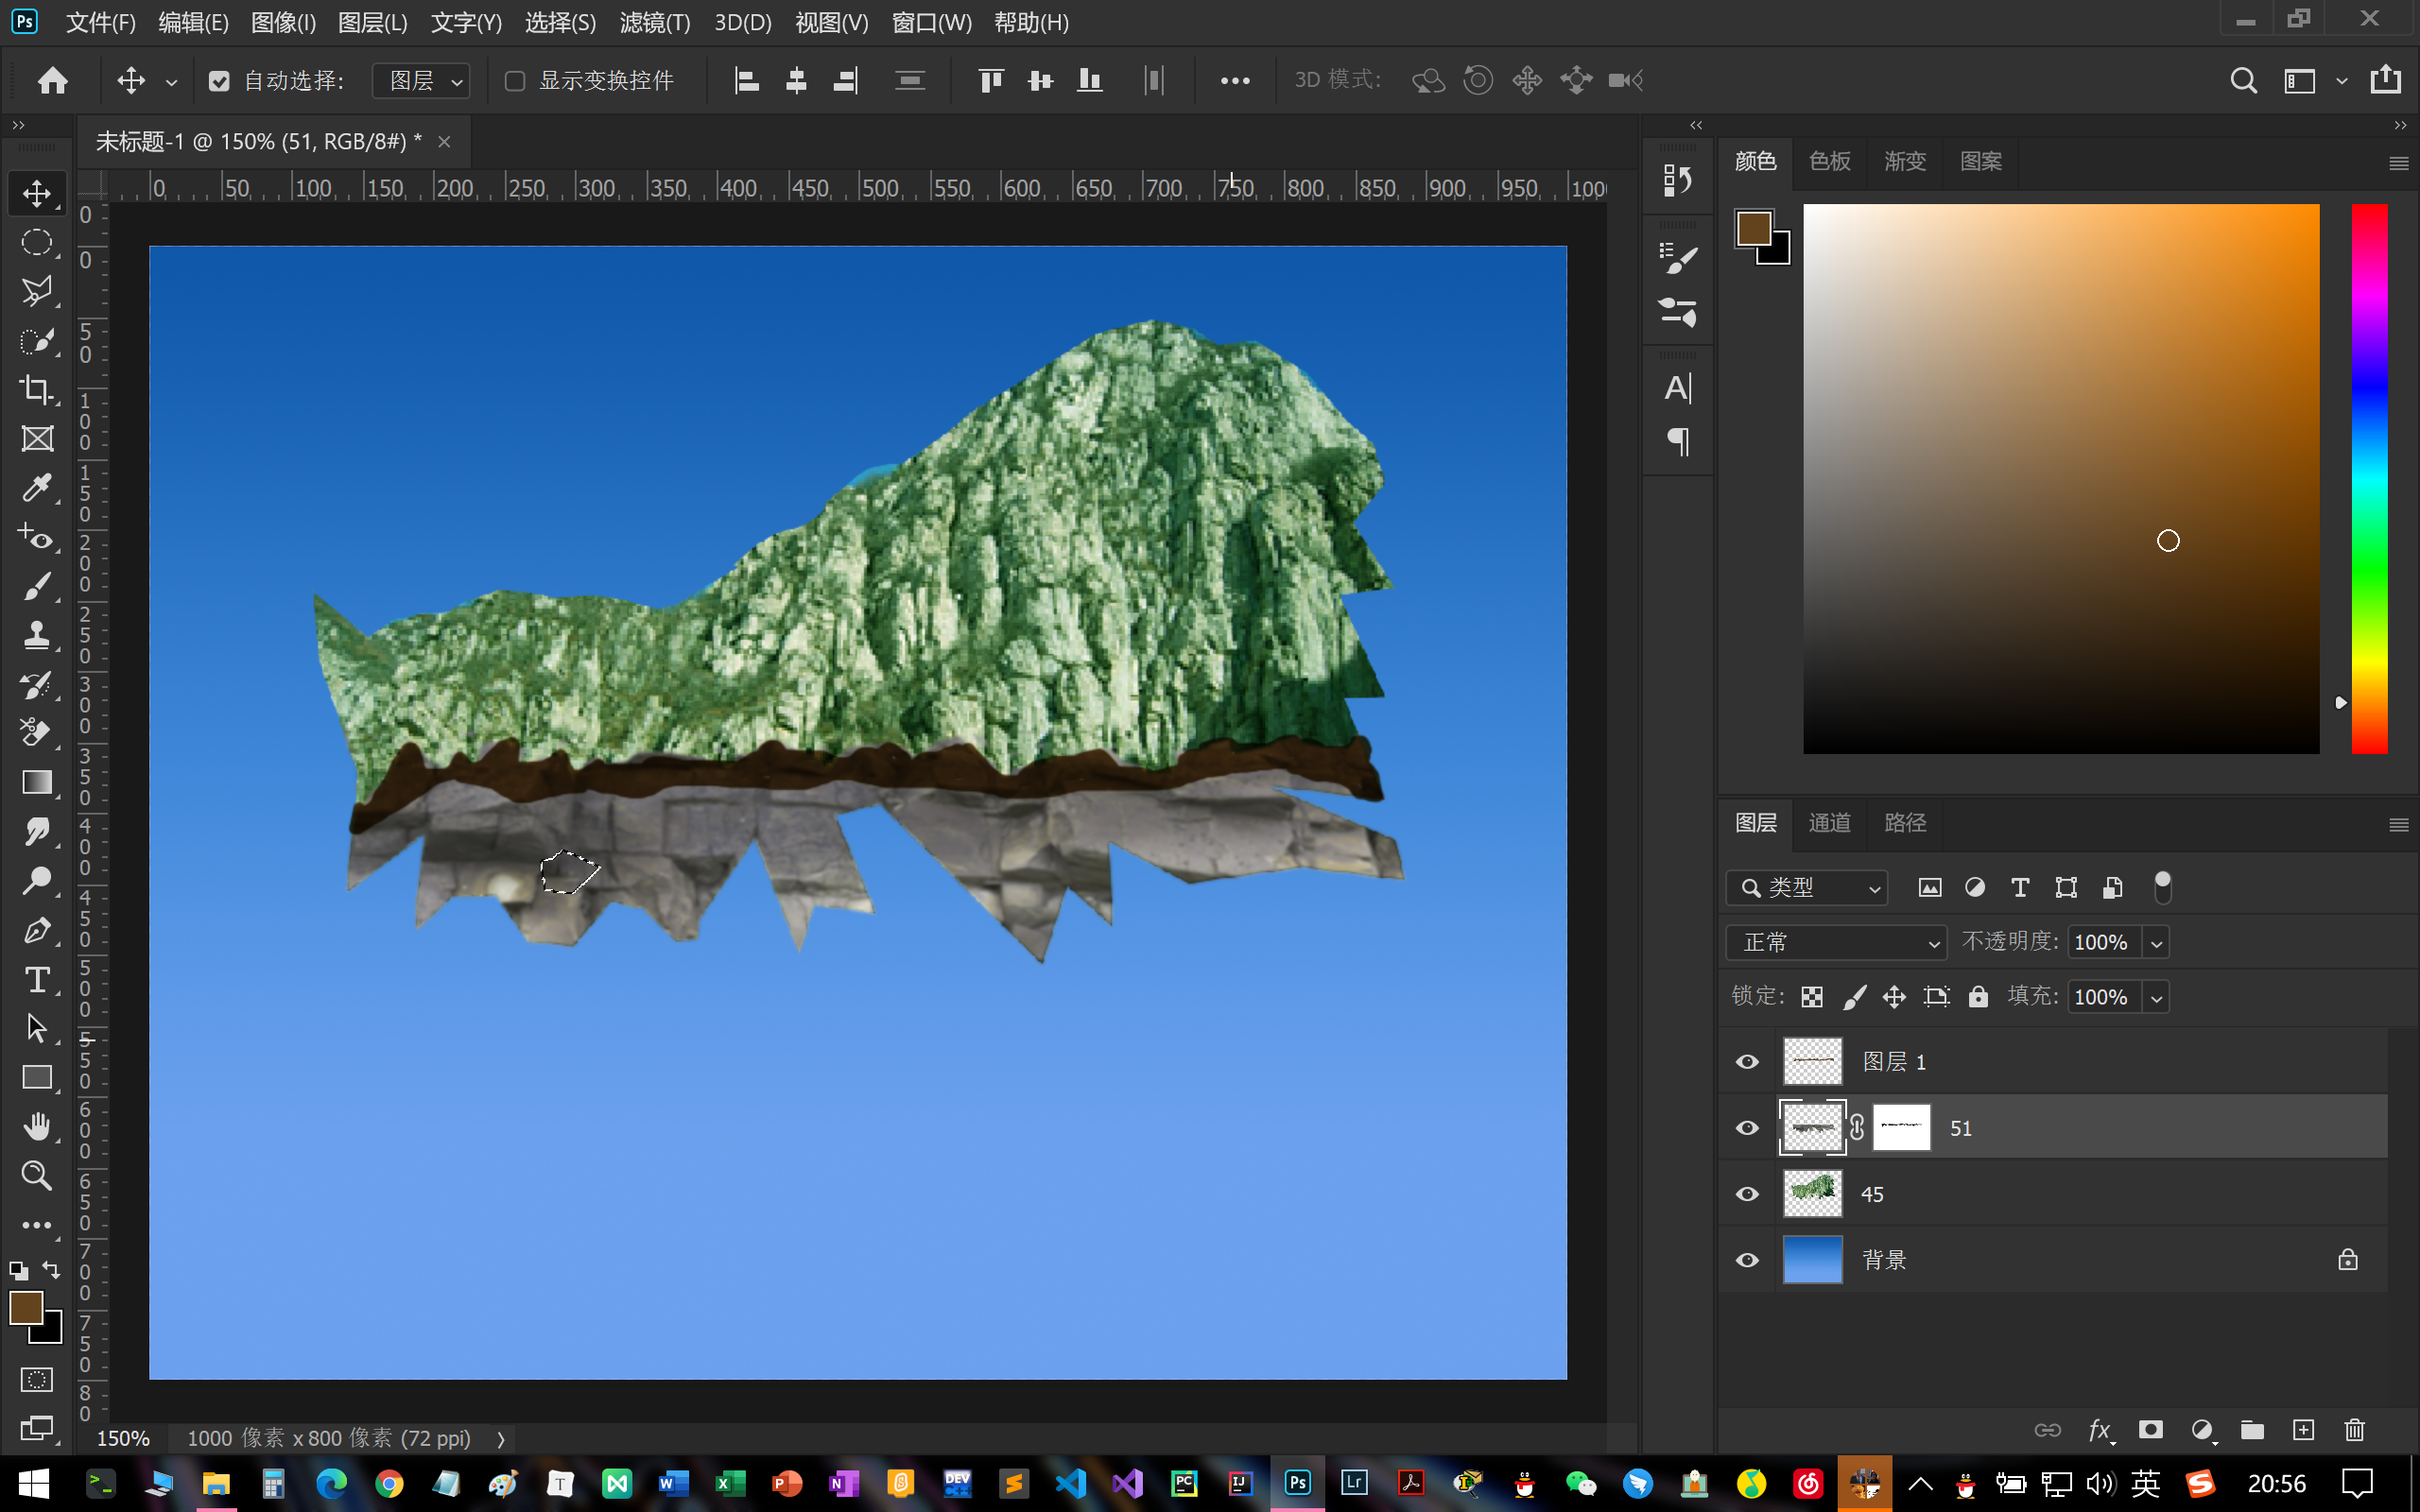Click the toolbox background color swatch

pyautogui.click(x=50, y=1332)
